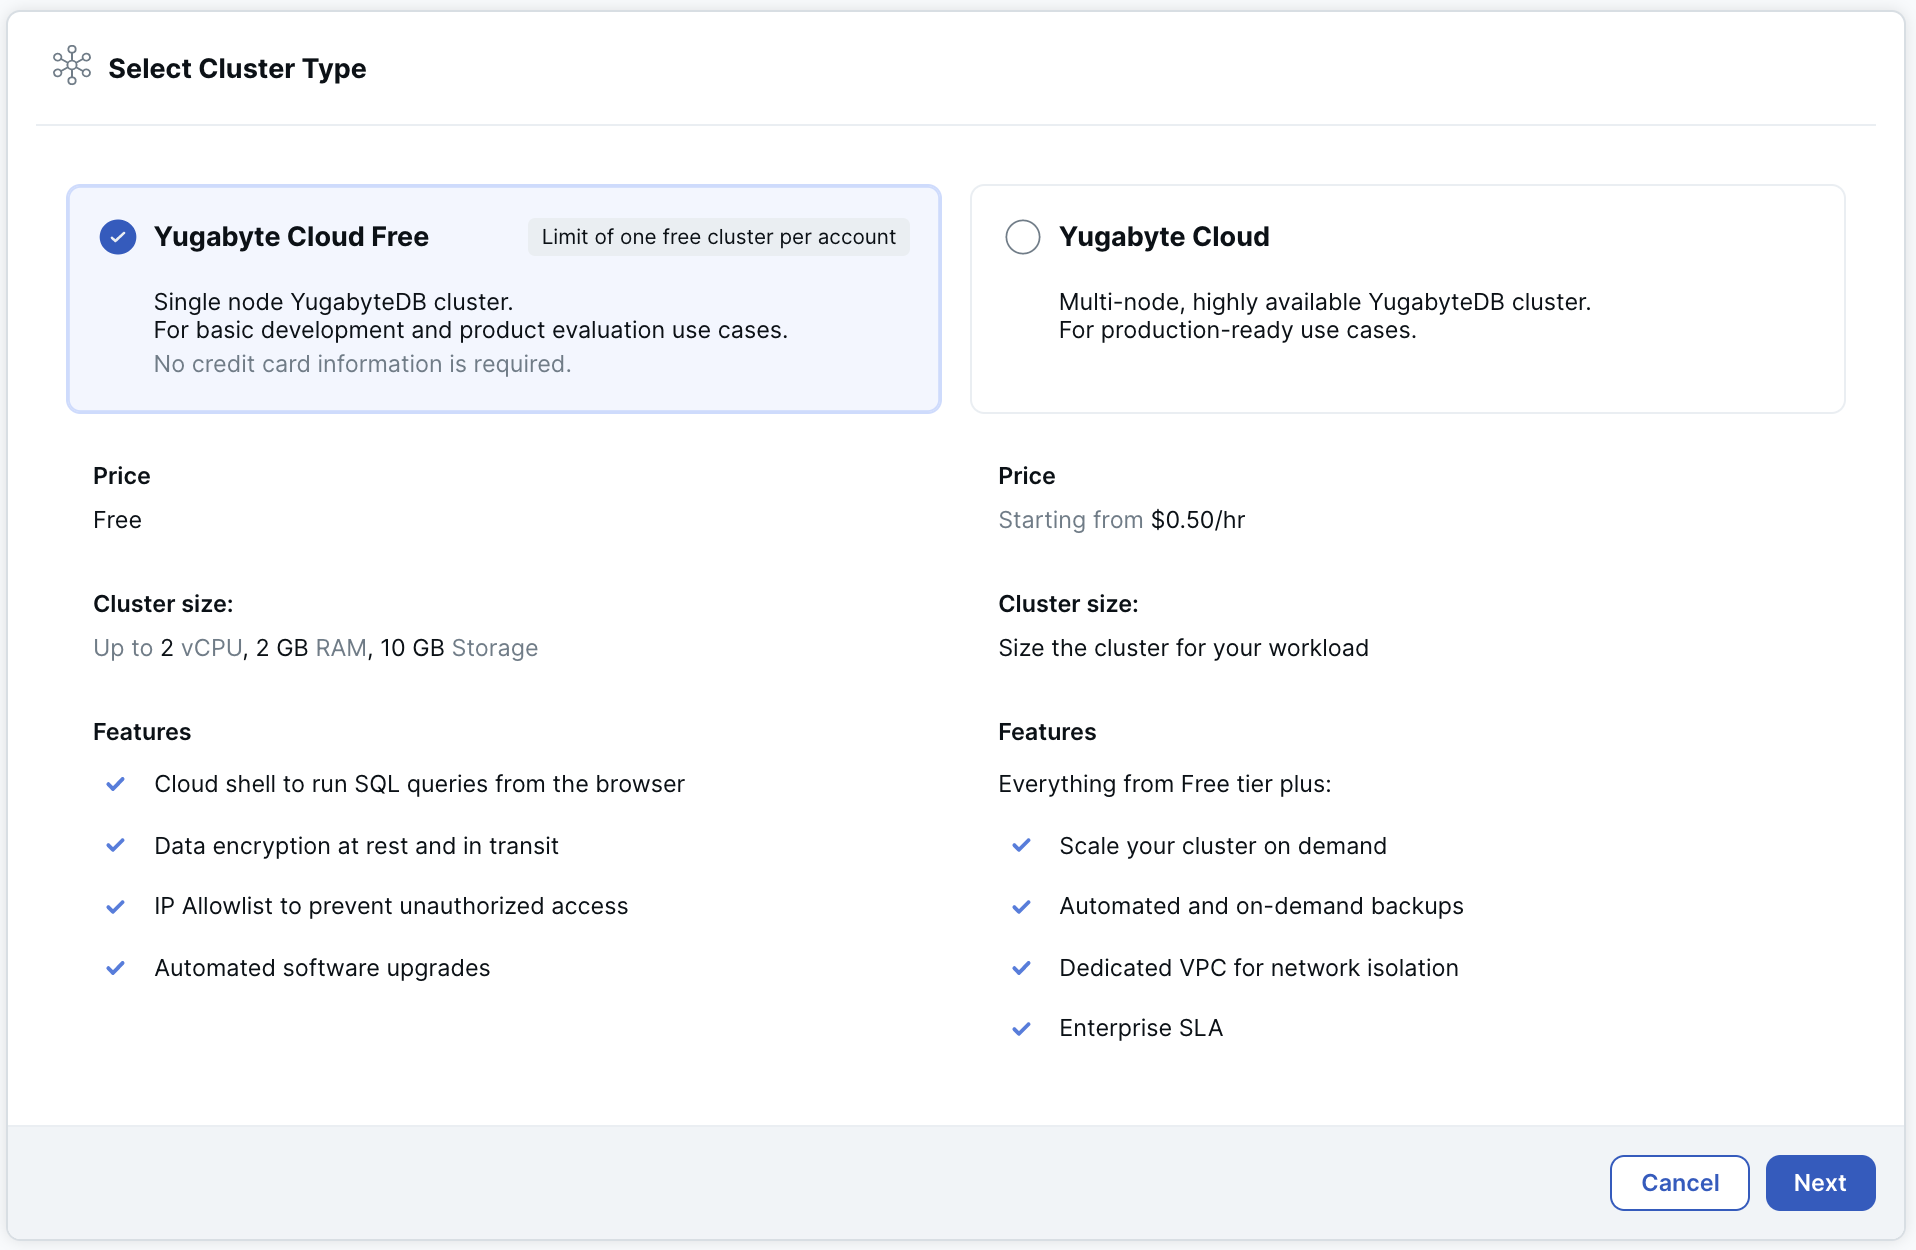The width and height of the screenshot is (1916, 1250).
Task: Click 'Automated software upgrades' text
Action: [x=322, y=968]
